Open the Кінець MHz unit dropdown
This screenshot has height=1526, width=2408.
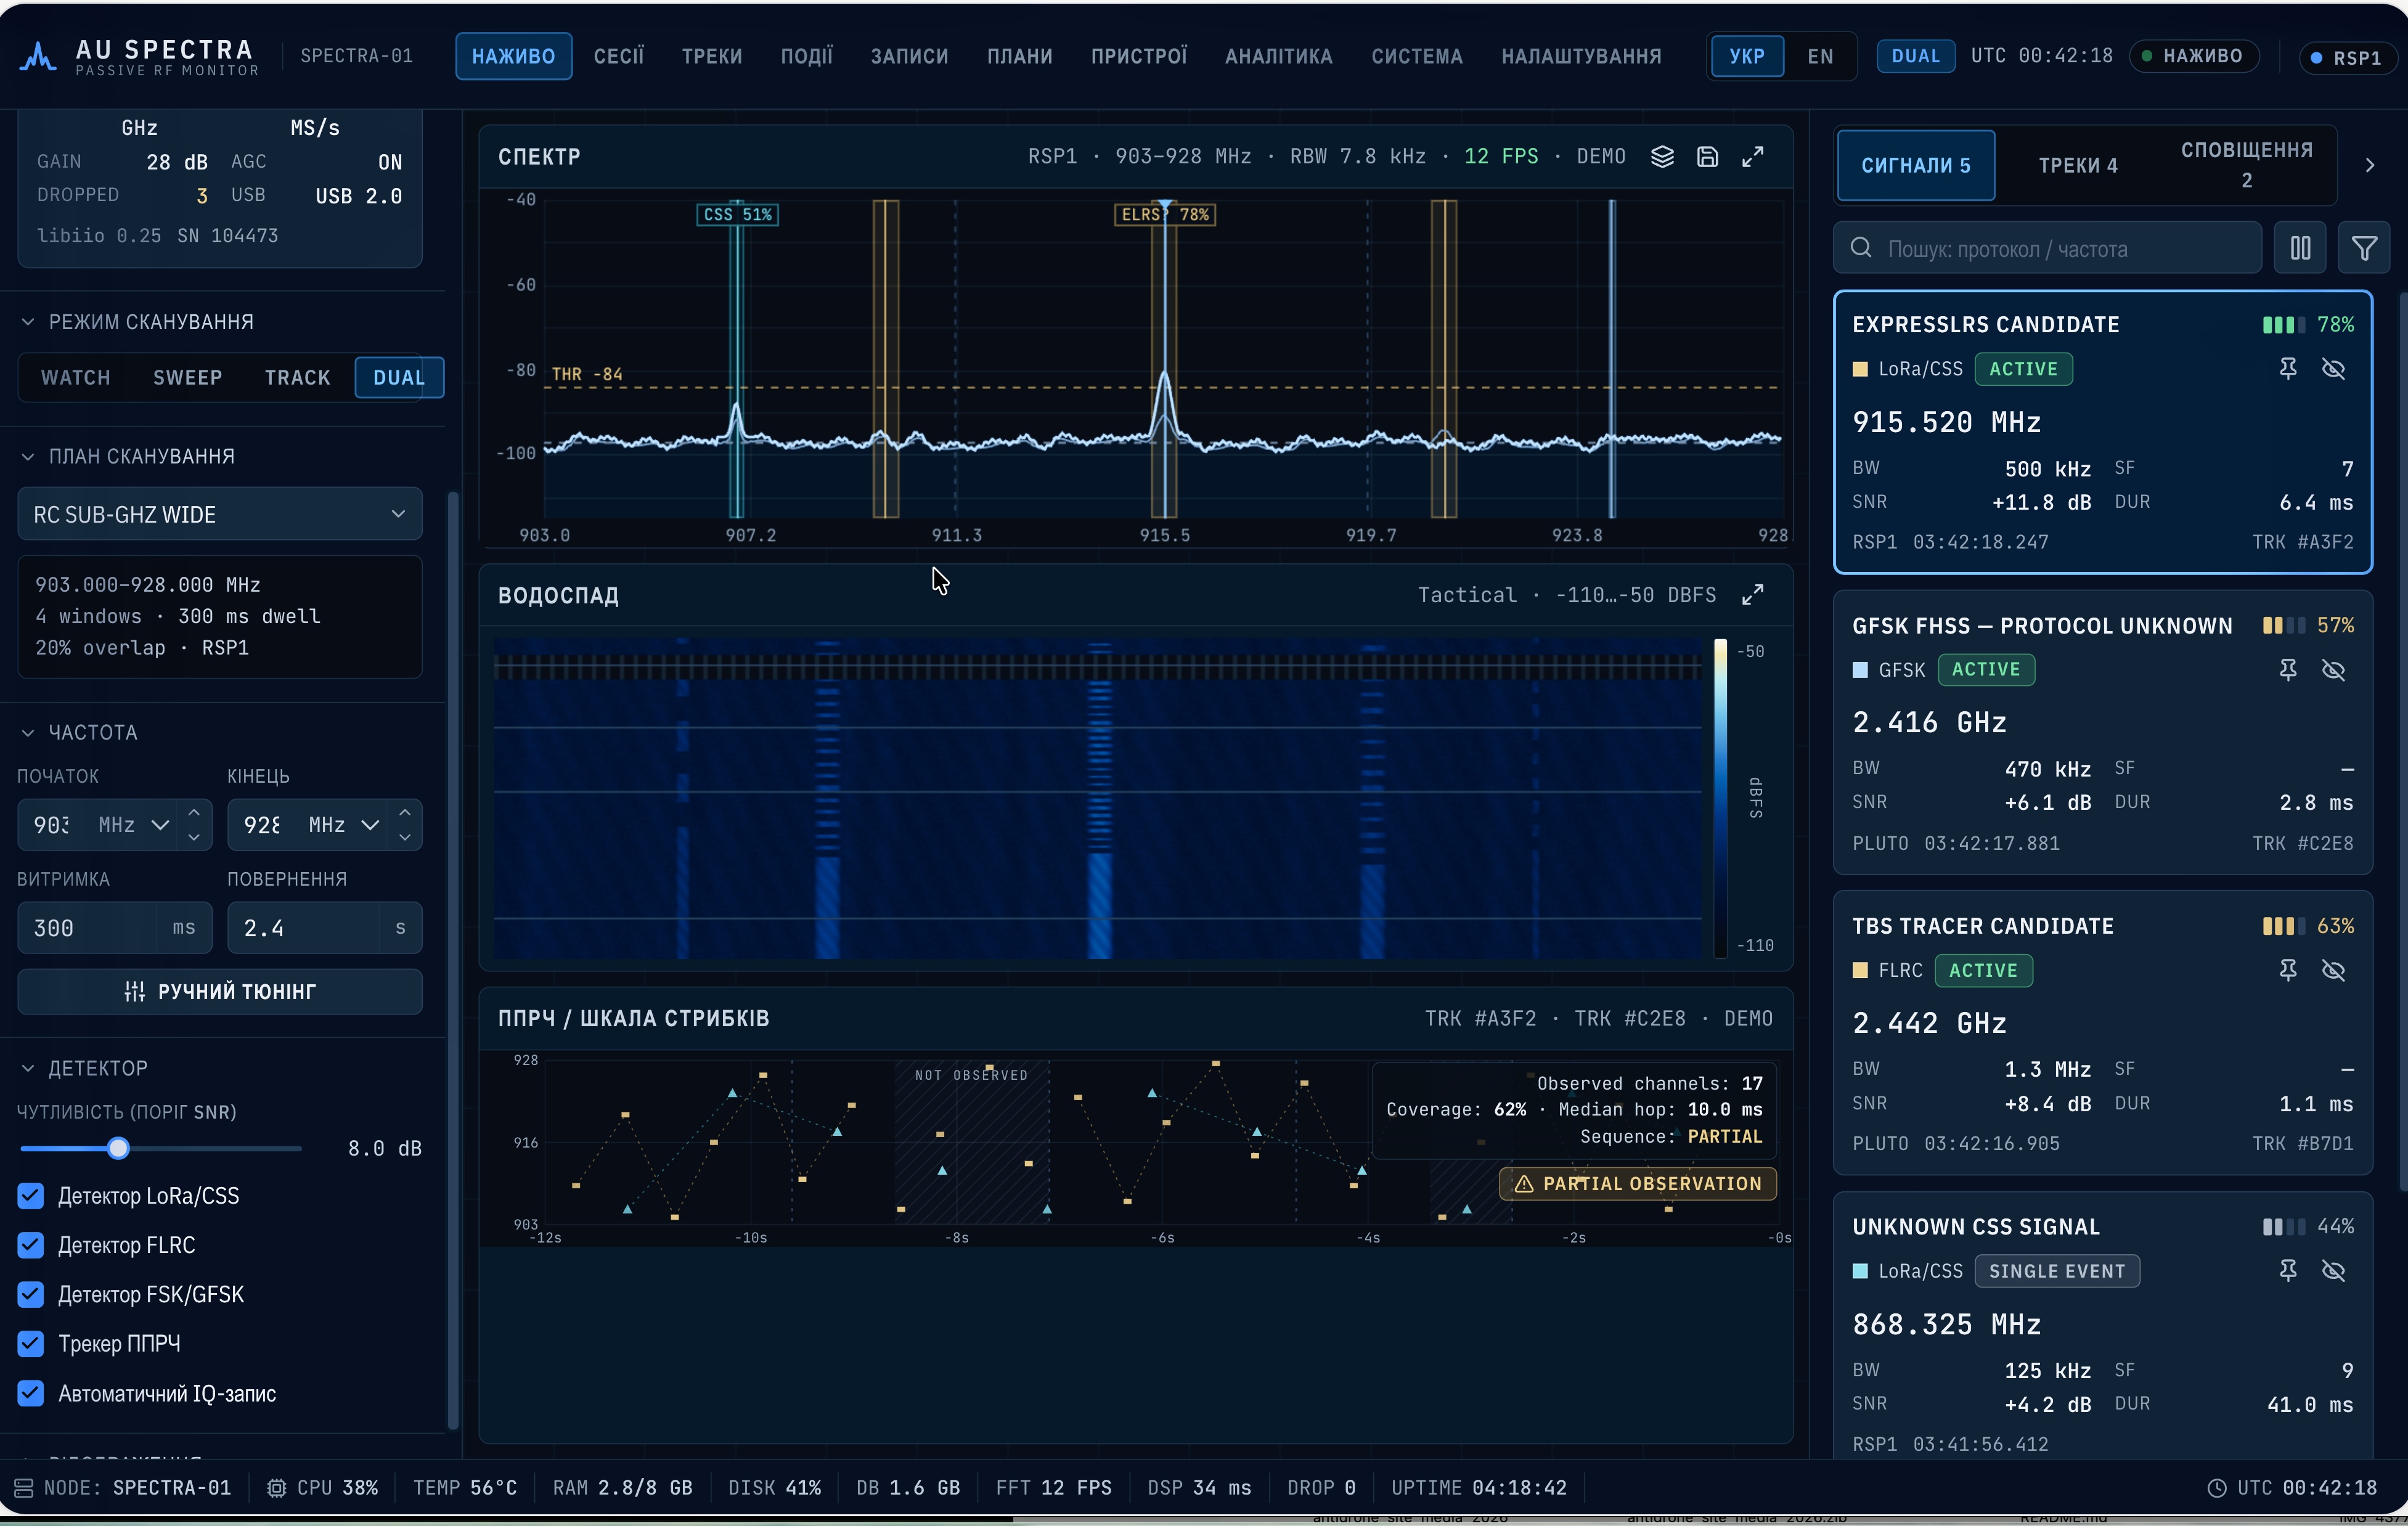345,825
